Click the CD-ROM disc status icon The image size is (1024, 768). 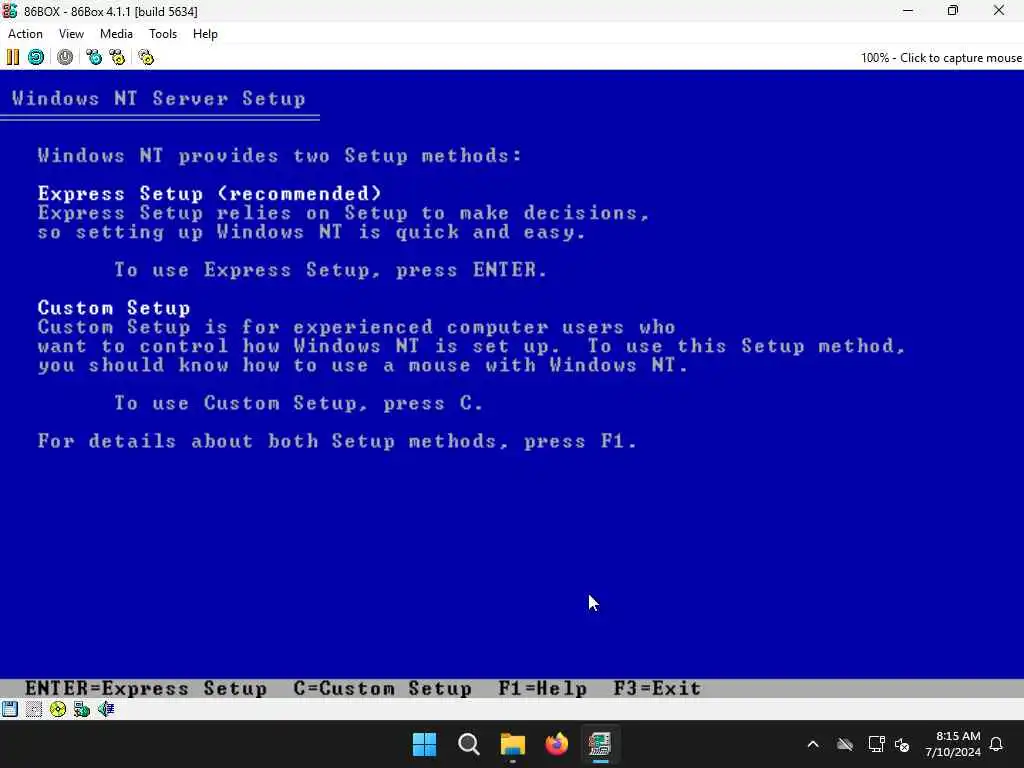tap(57, 709)
